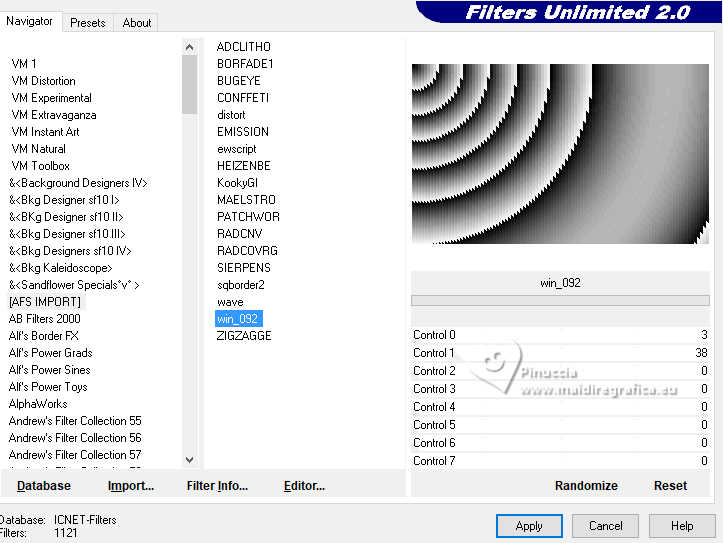The height and width of the screenshot is (543, 723).
Task: Select [AFS IMPORT] category
Action: [45, 302]
